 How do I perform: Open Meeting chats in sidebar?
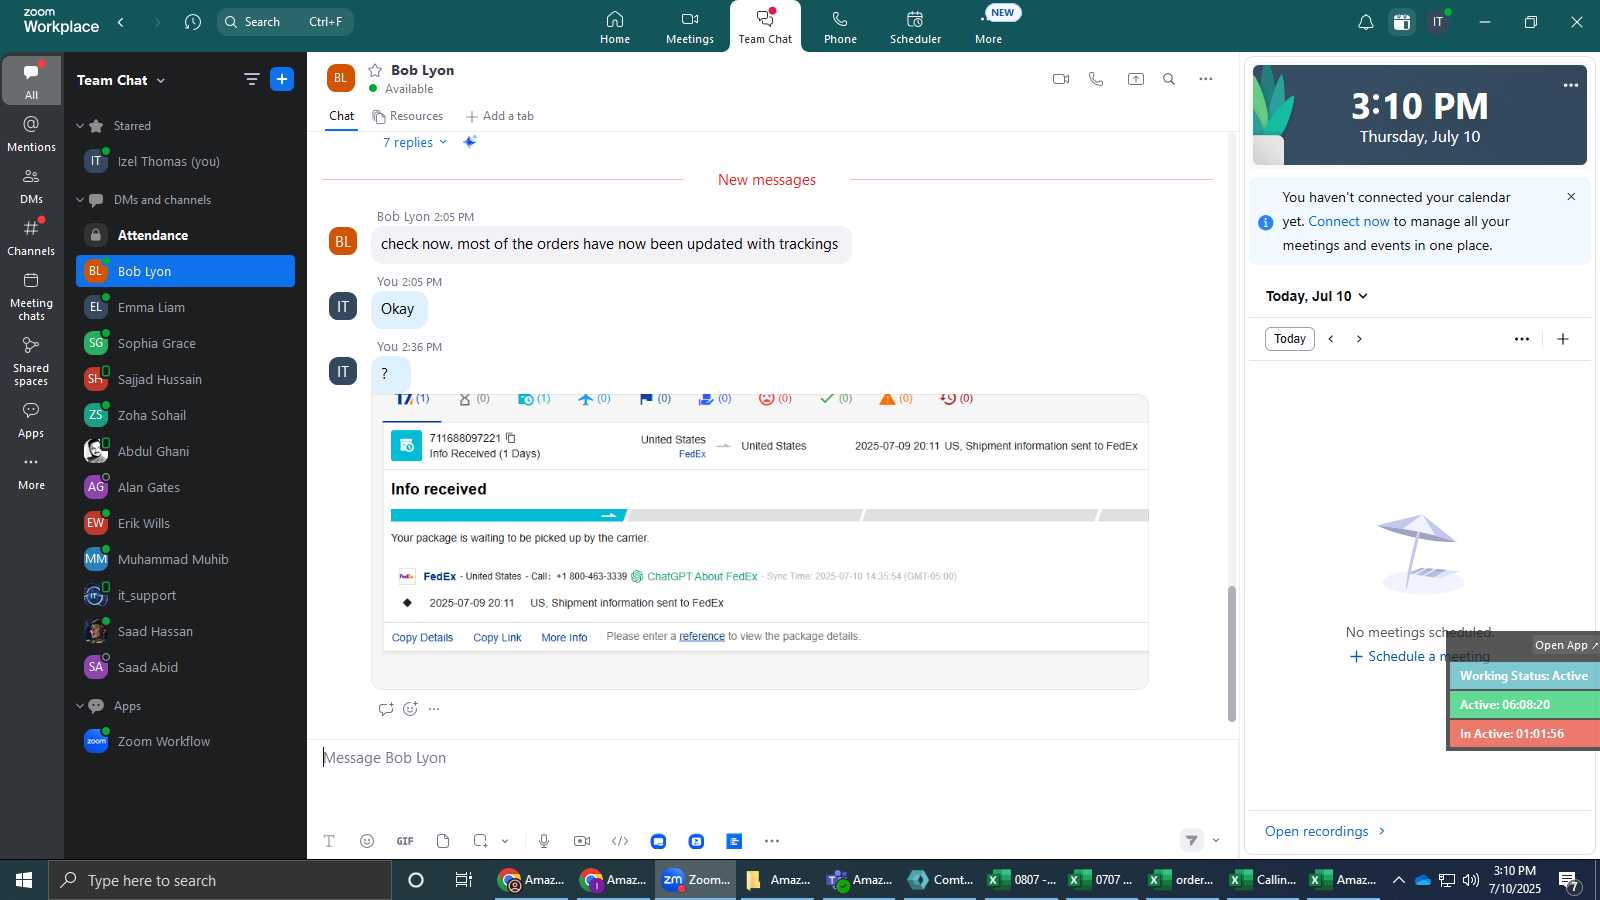pyautogui.click(x=32, y=296)
